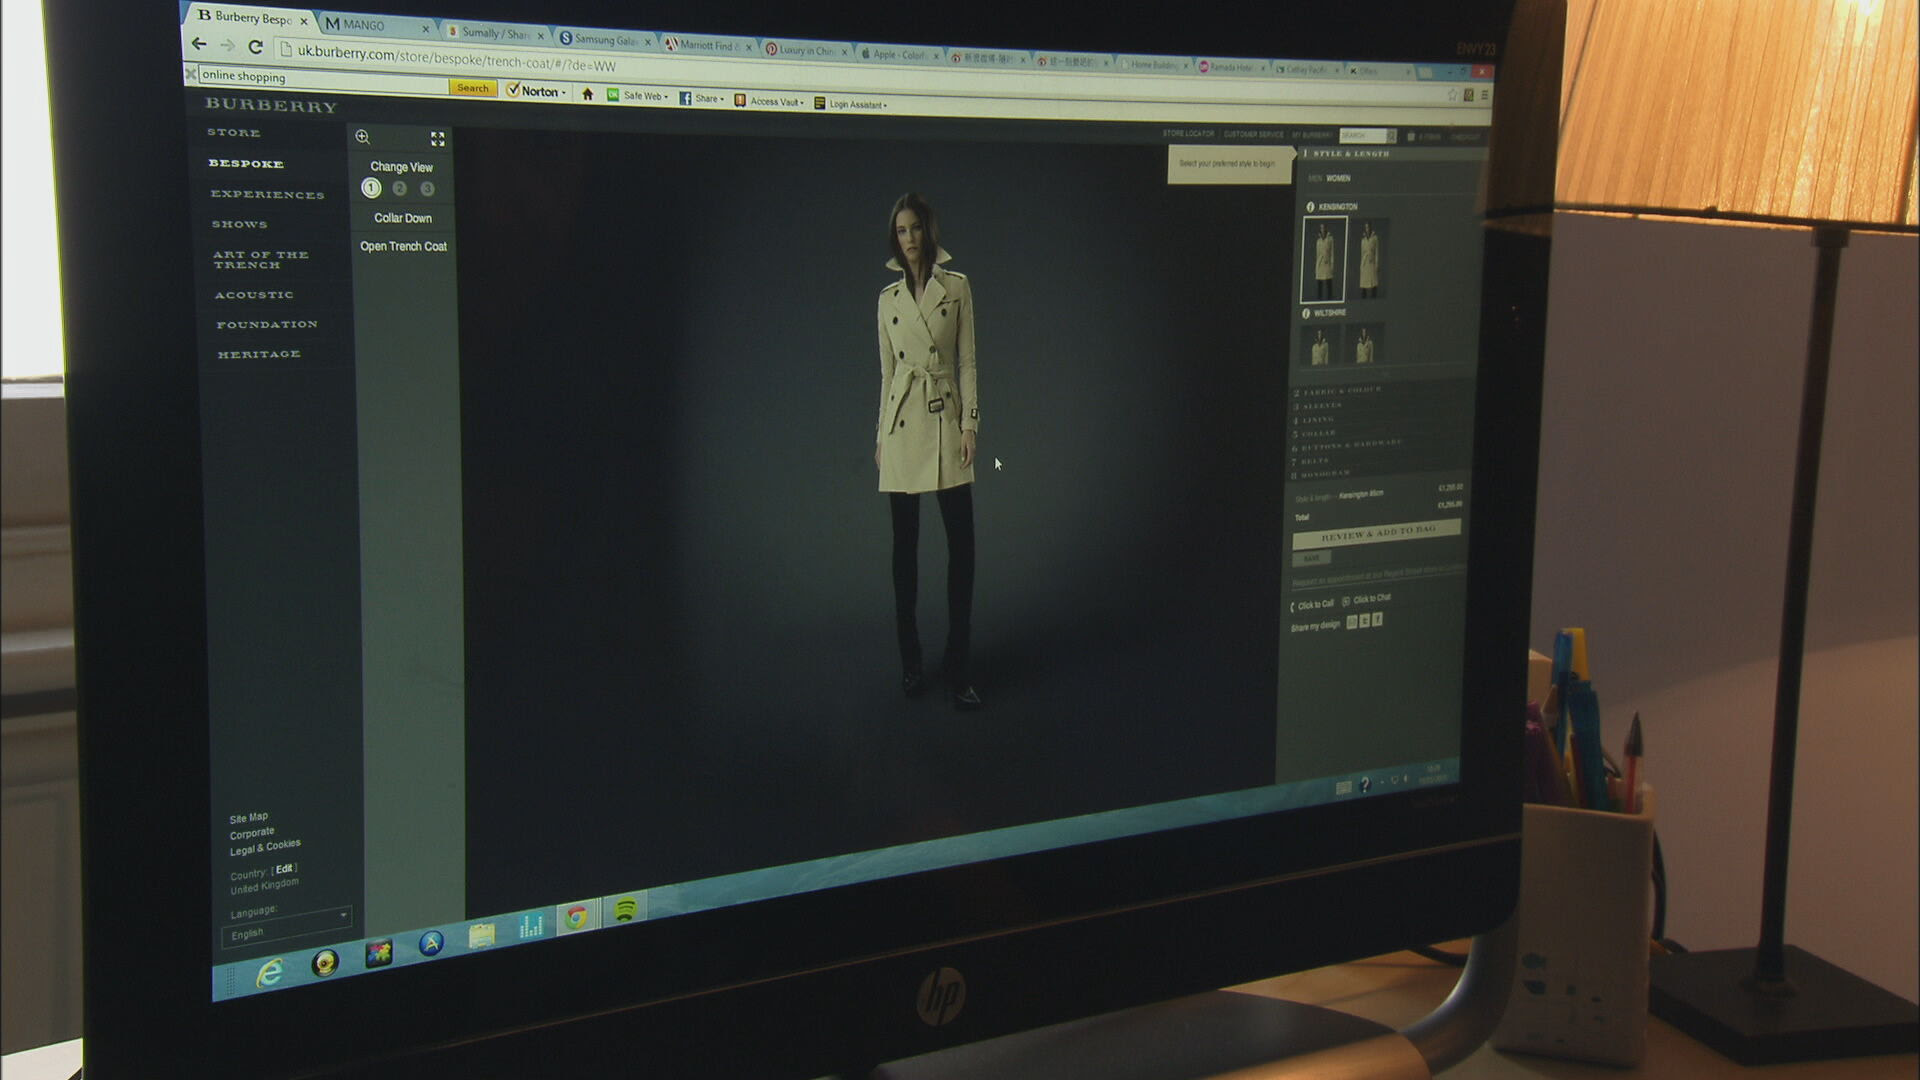
Task: Click the Open Trench Coat button
Action: click(x=404, y=246)
